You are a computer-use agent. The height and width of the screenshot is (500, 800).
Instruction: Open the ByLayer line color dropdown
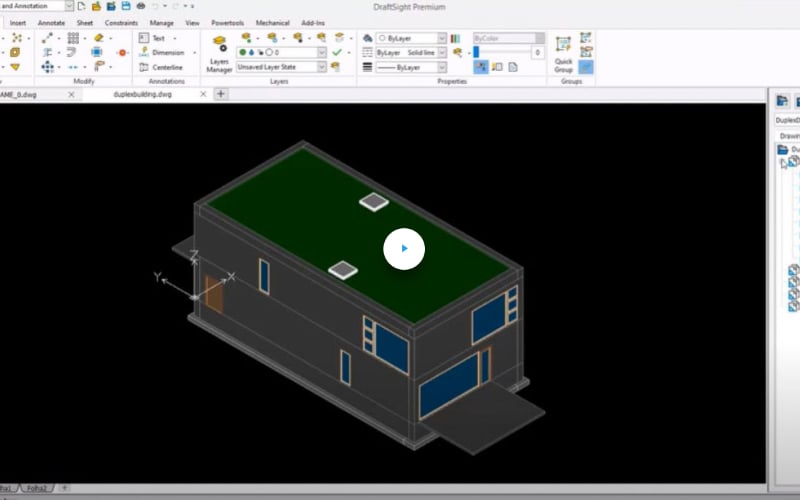pyautogui.click(x=442, y=38)
